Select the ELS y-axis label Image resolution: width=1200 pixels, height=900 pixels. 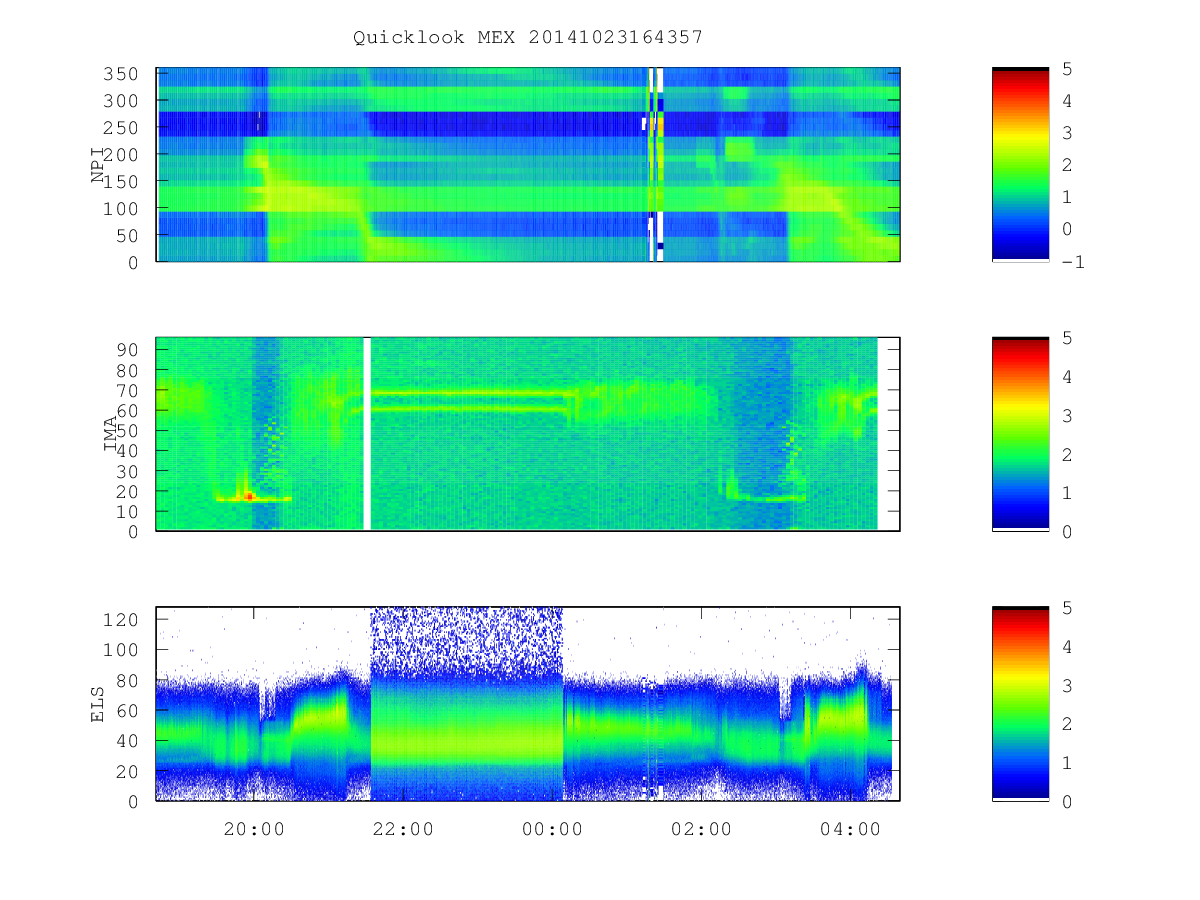tap(98, 704)
